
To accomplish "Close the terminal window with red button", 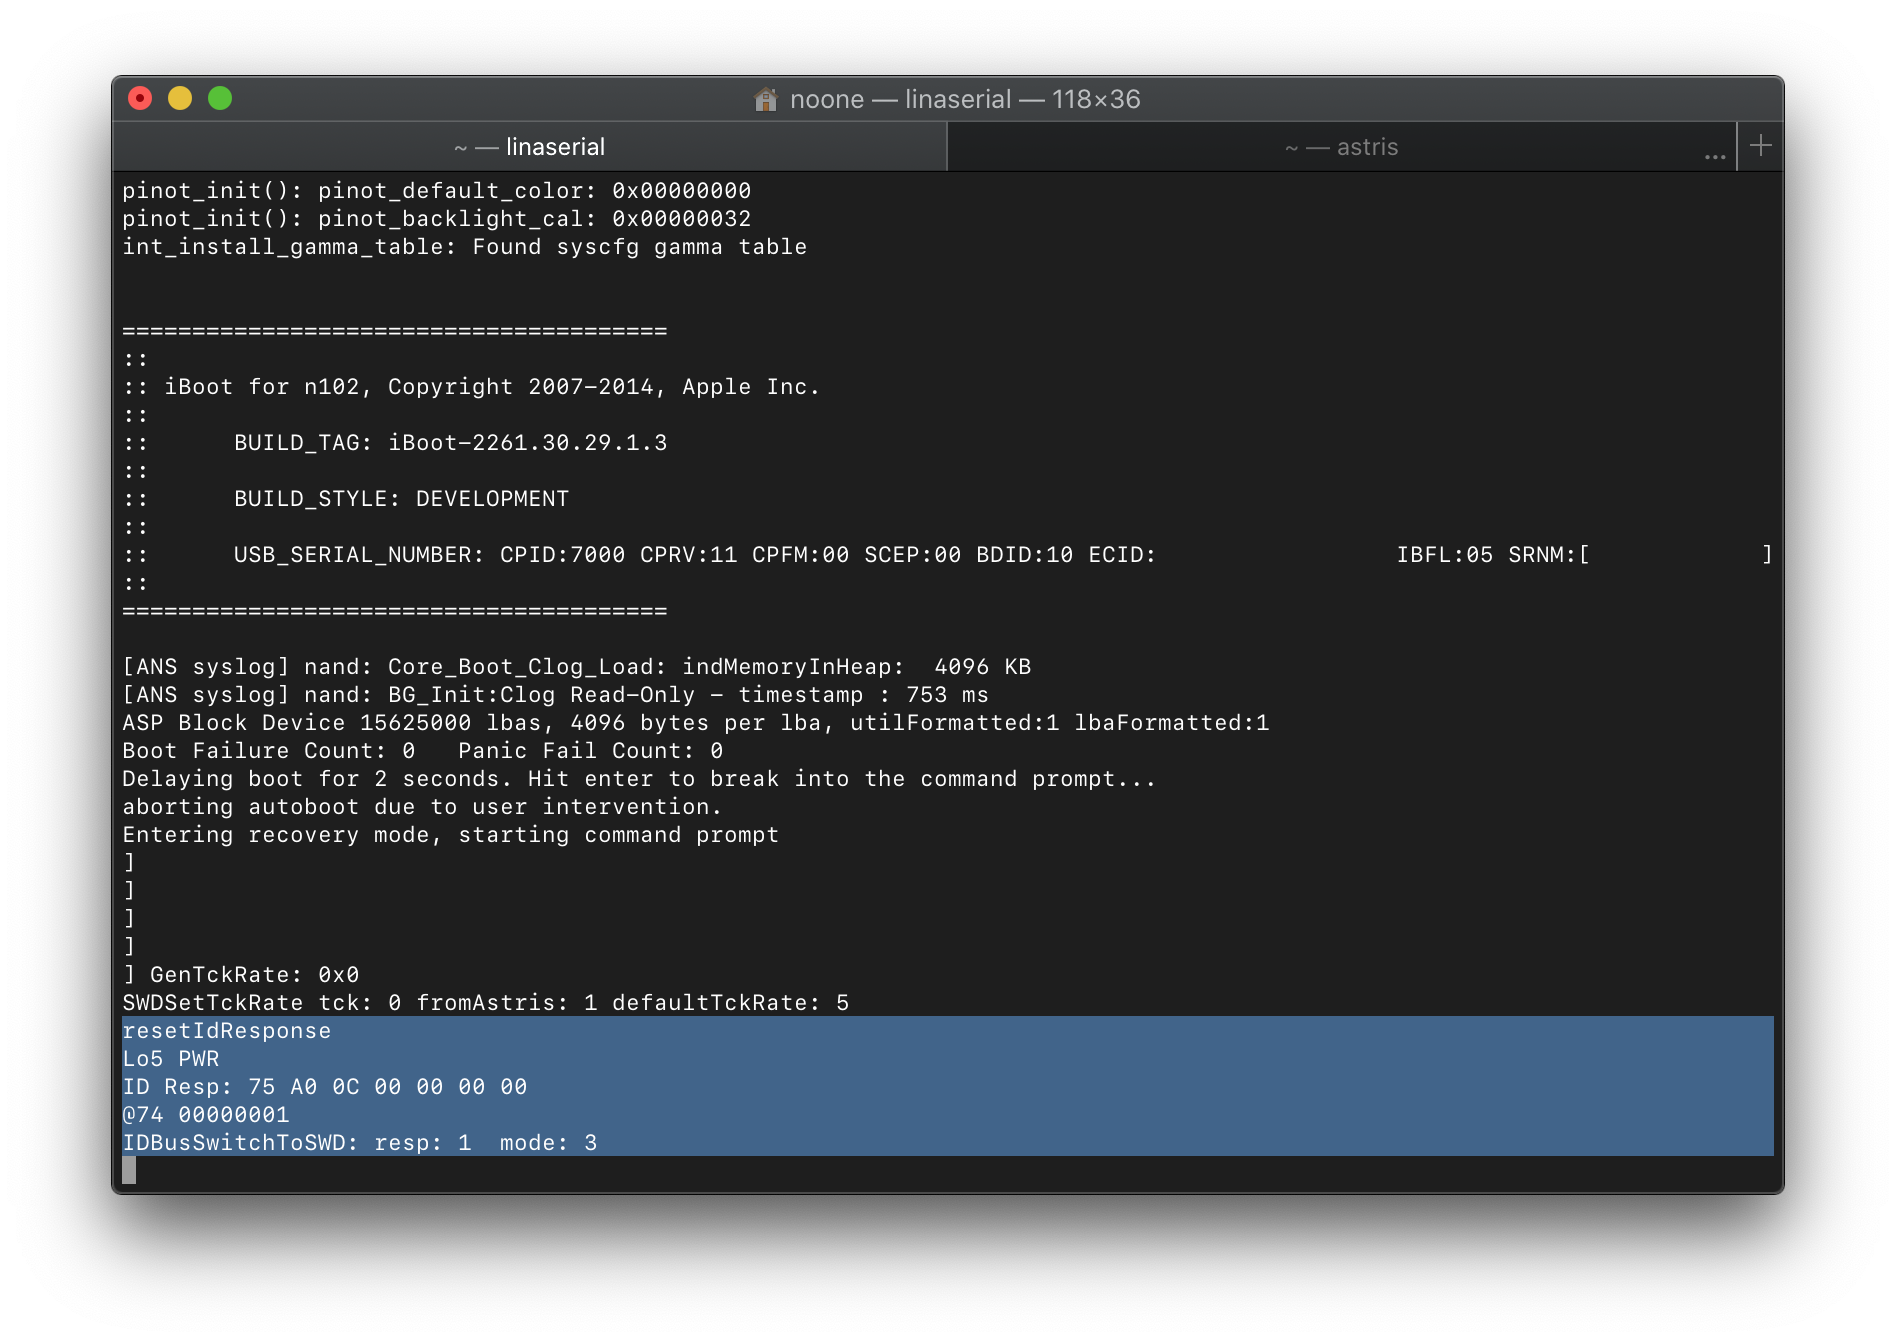I will pos(140,98).
